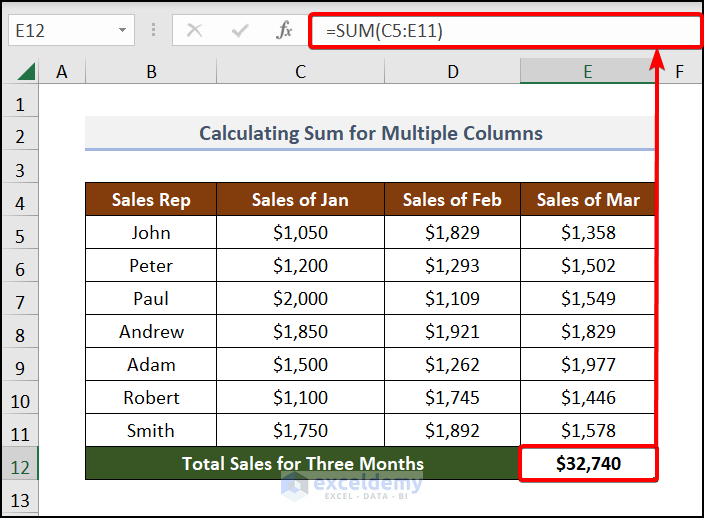Click the title Calculating Sum for Multiple Columns
The width and height of the screenshot is (704, 518).
(x=370, y=133)
